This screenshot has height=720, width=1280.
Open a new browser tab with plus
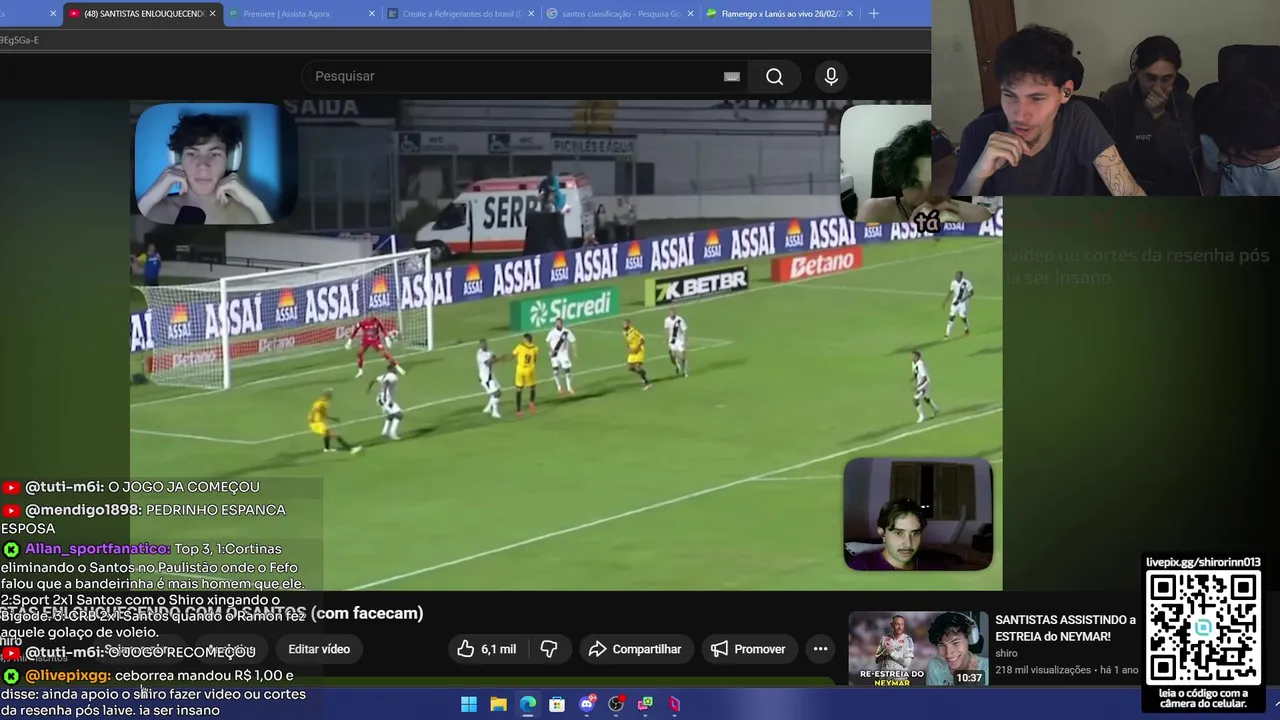874,13
